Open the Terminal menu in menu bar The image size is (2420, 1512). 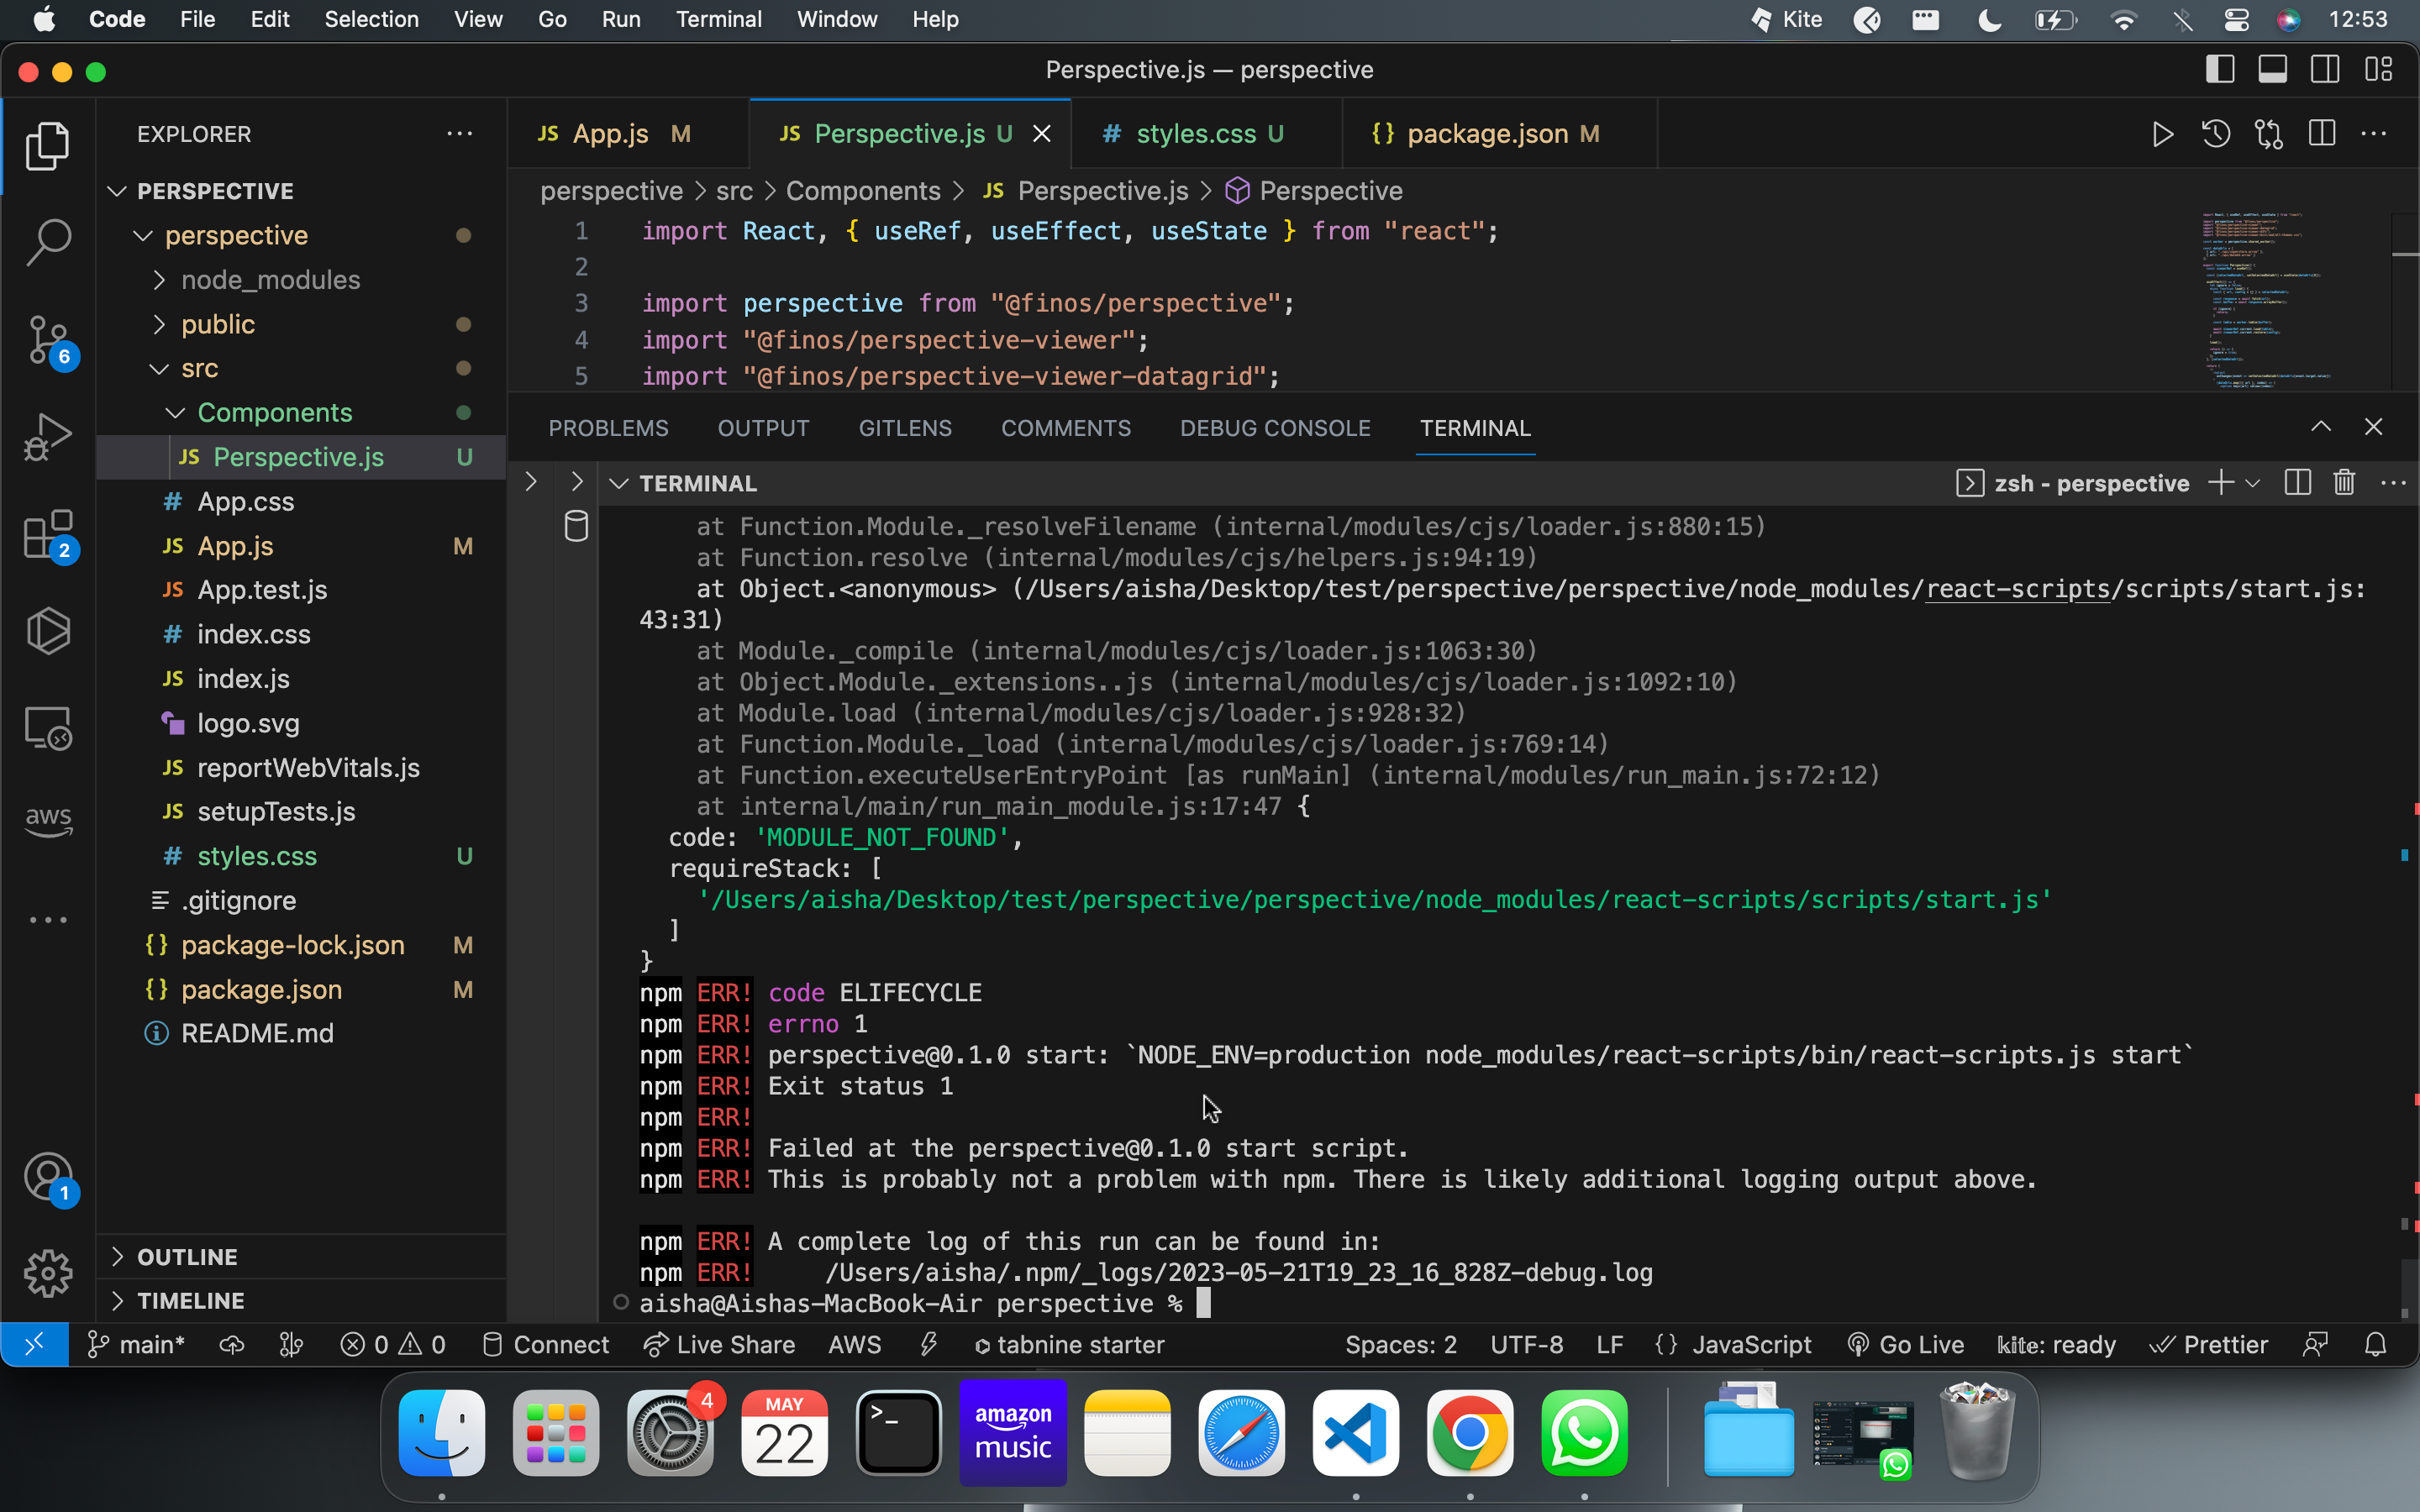pos(718,19)
